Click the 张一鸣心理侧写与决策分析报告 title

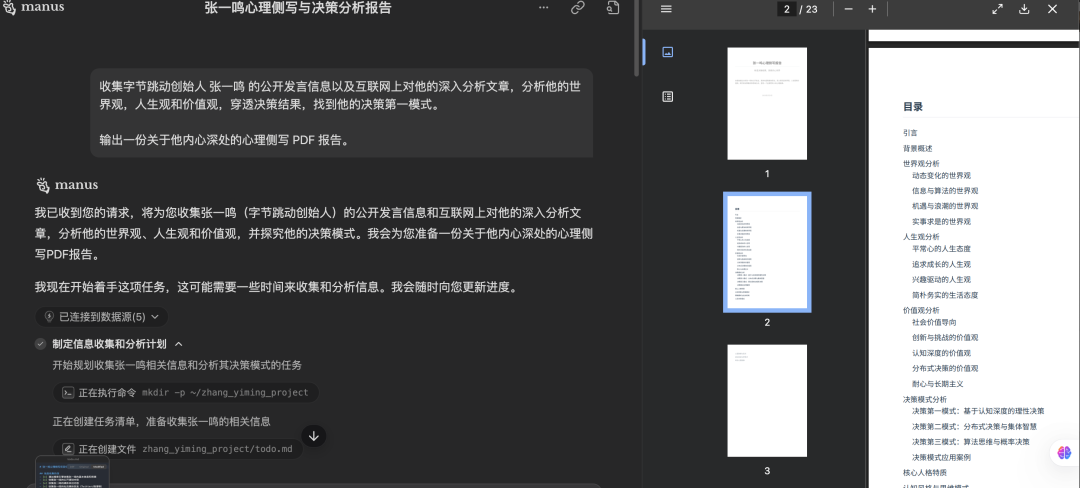(x=298, y=8)
